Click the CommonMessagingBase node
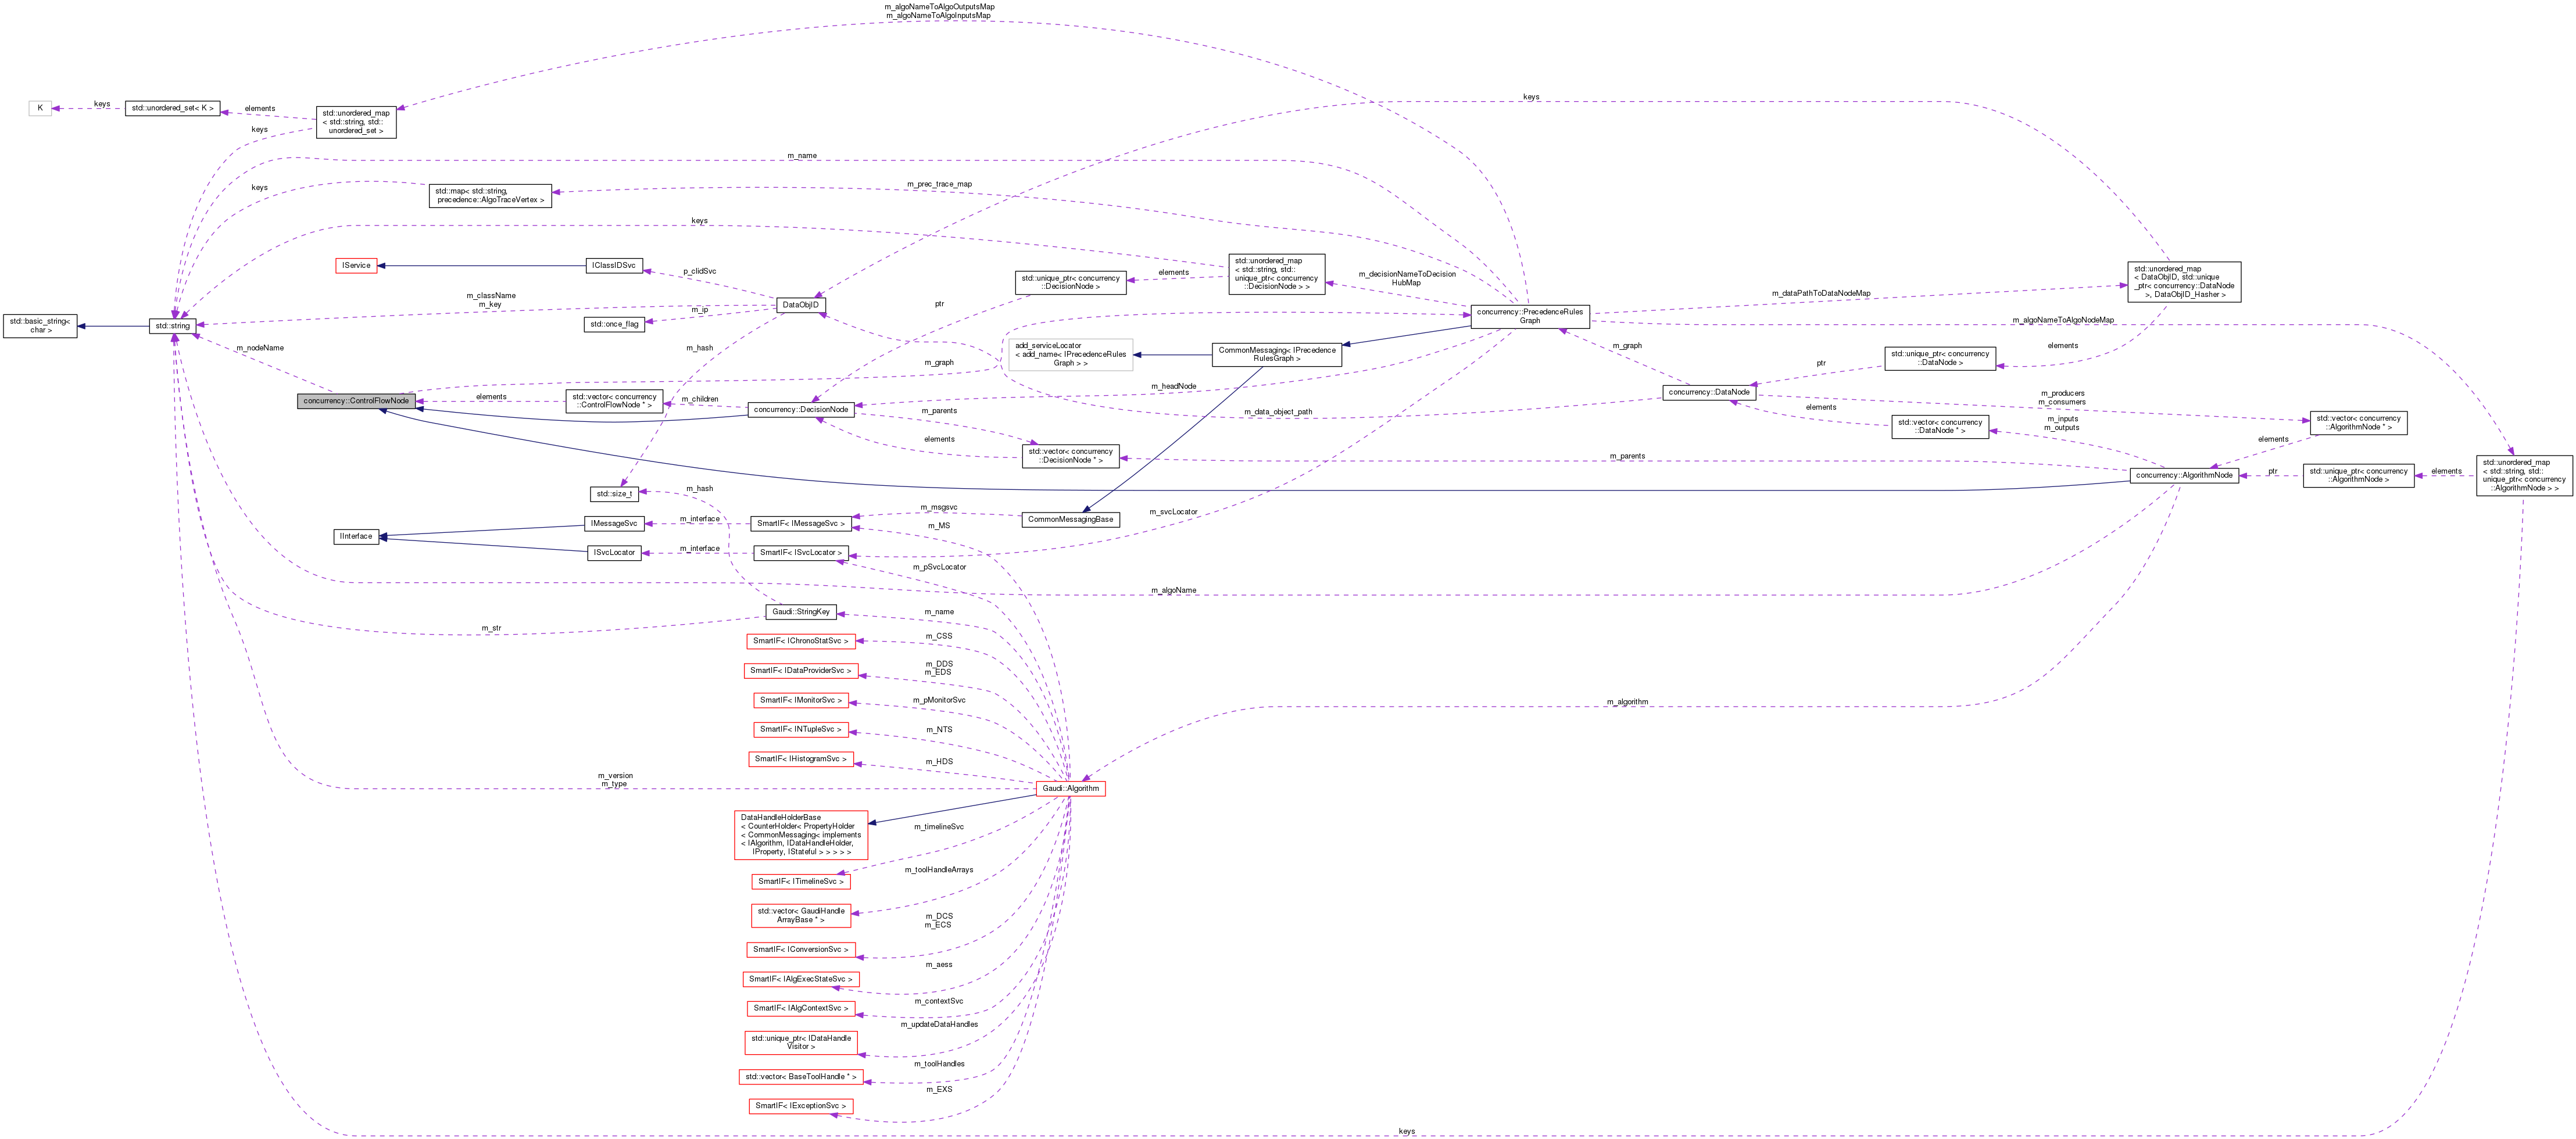Screen dimensions: 2576x1139 pyautogui.click(x=1071, y=519)
